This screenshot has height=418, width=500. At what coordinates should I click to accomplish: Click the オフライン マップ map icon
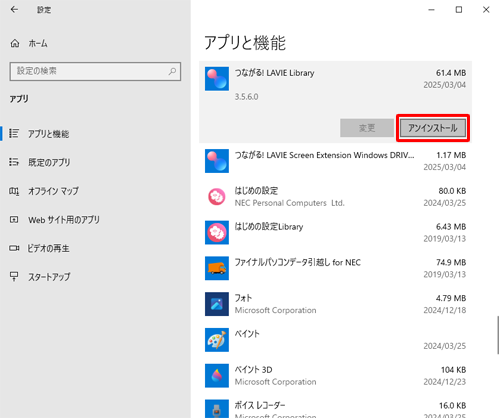coord(14,191)
